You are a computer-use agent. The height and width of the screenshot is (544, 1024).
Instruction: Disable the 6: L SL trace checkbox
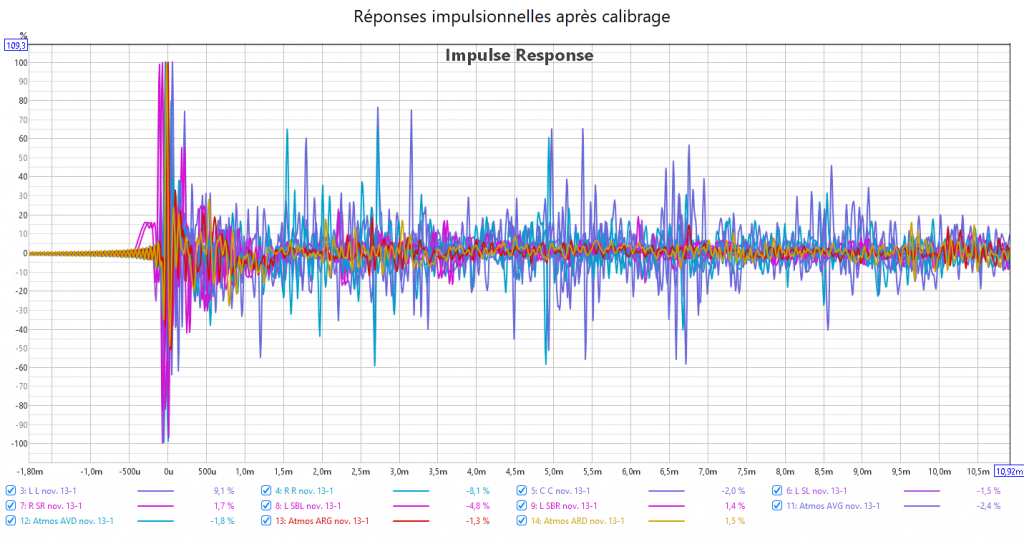(777, 491)
